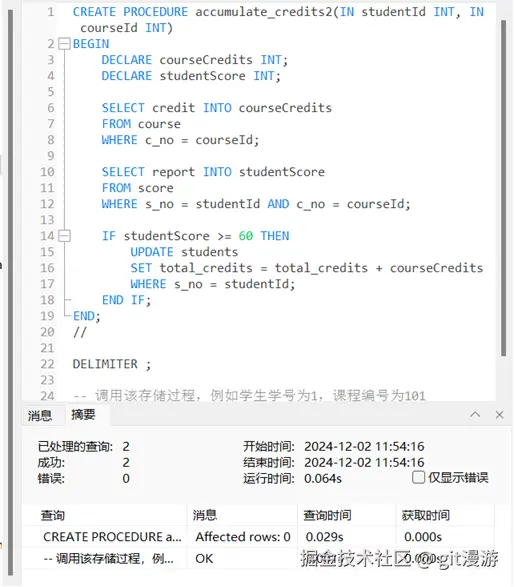Click the SELECT credit INTO courseCredits line
This screenshot has width=515, height=587.
pyautogui.click(x=217, y=108)
